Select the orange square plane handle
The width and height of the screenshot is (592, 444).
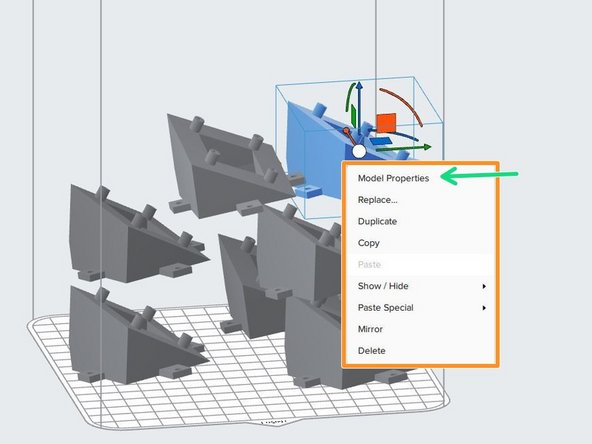(386, 123)
